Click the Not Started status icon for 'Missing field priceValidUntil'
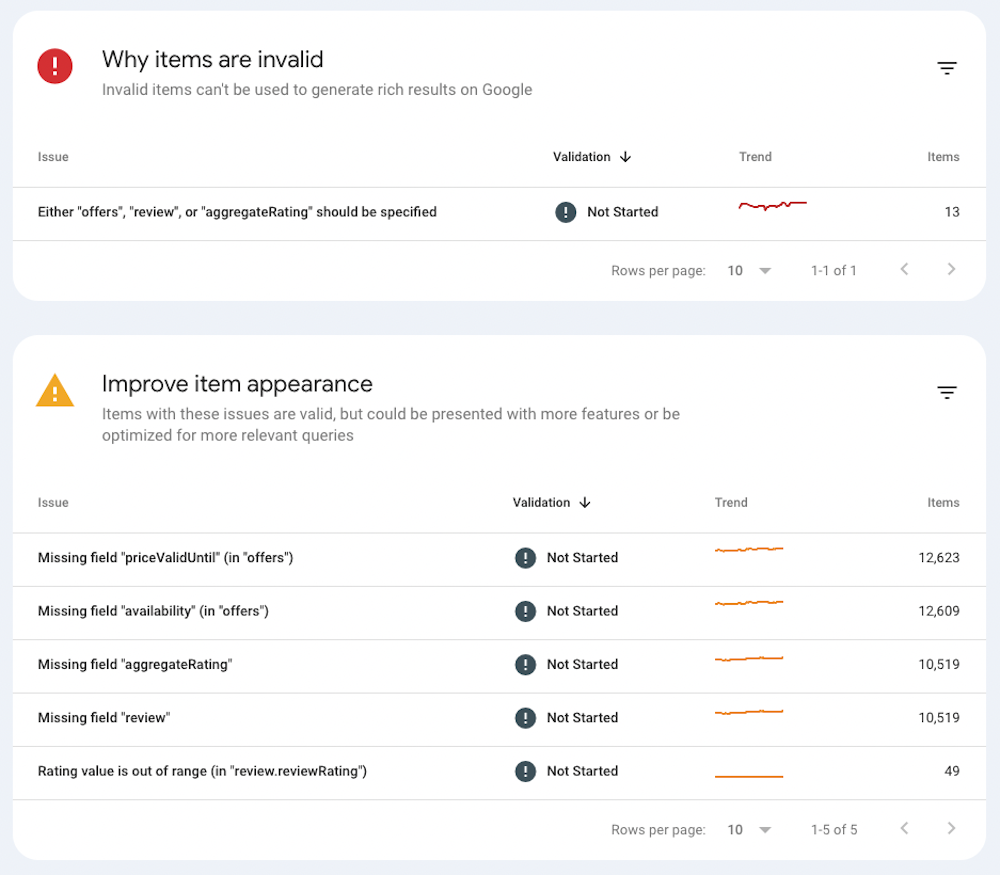This screenshot has width=1000, height=875. pyautogui.click(x=526, y=557)
